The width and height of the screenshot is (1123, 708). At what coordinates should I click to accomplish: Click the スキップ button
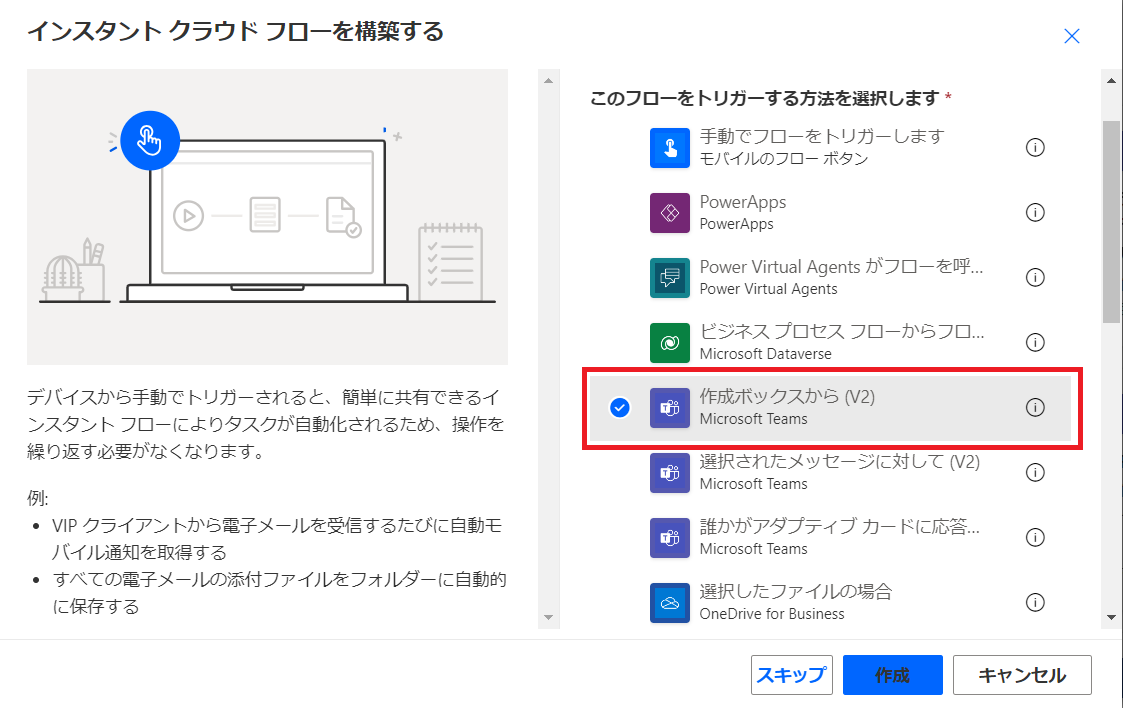point(791,675)
